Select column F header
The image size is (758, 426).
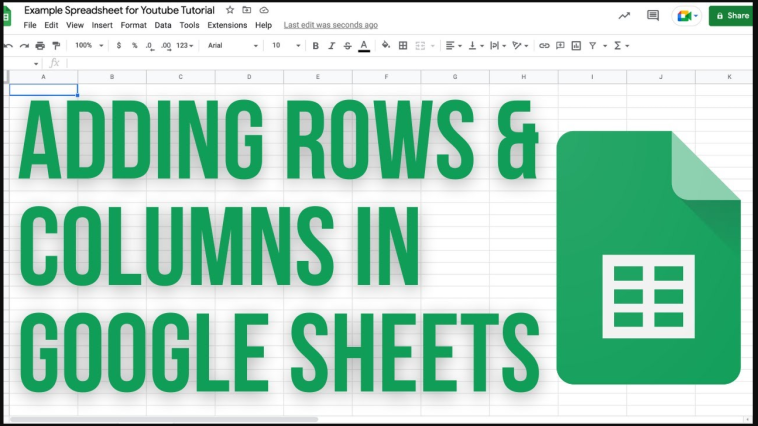click(386, 77)
